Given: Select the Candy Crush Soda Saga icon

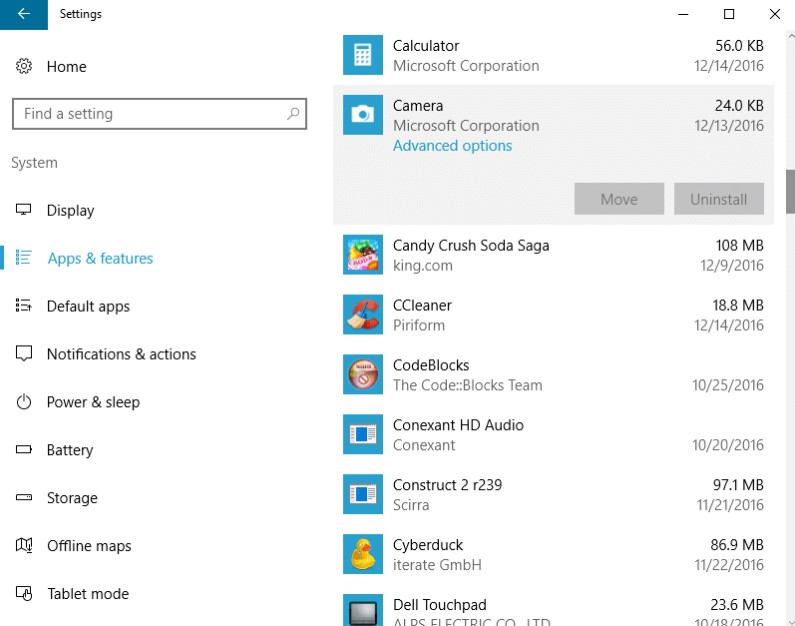Looking at the screenshot, I should click(362, 255).
